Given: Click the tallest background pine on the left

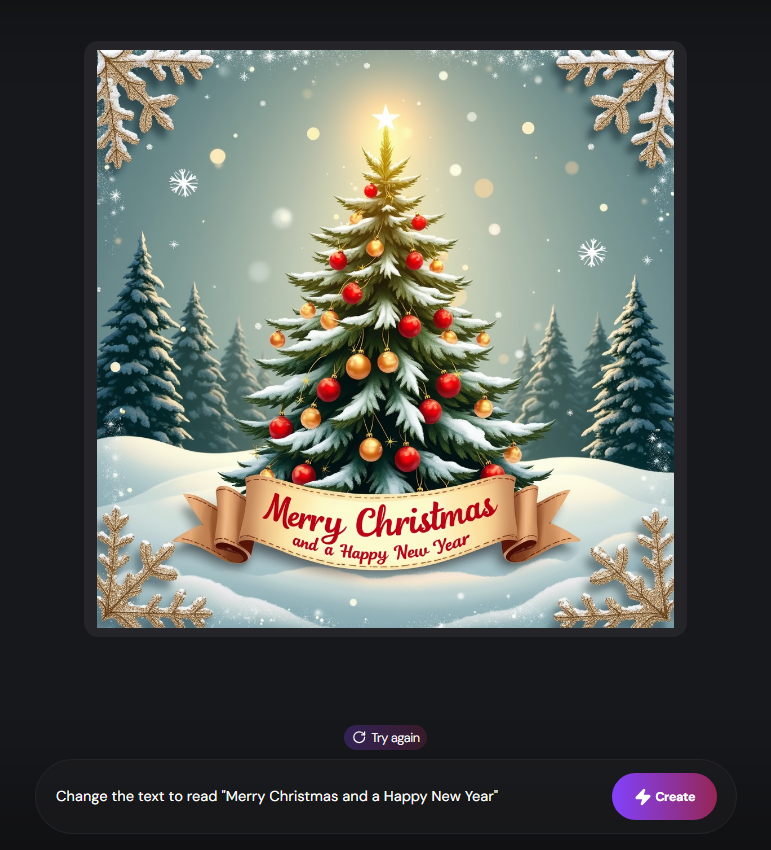Looking at the screenshot, I should coord(139,342).
